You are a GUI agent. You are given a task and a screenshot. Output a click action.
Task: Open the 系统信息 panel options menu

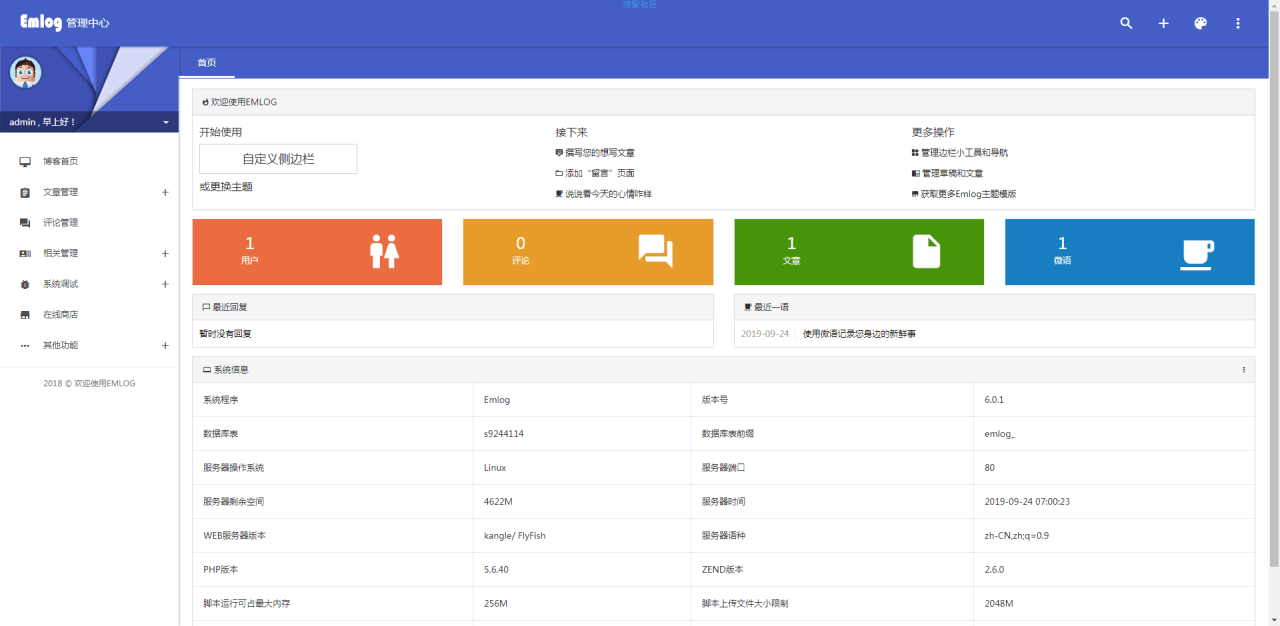[1243, 370]
